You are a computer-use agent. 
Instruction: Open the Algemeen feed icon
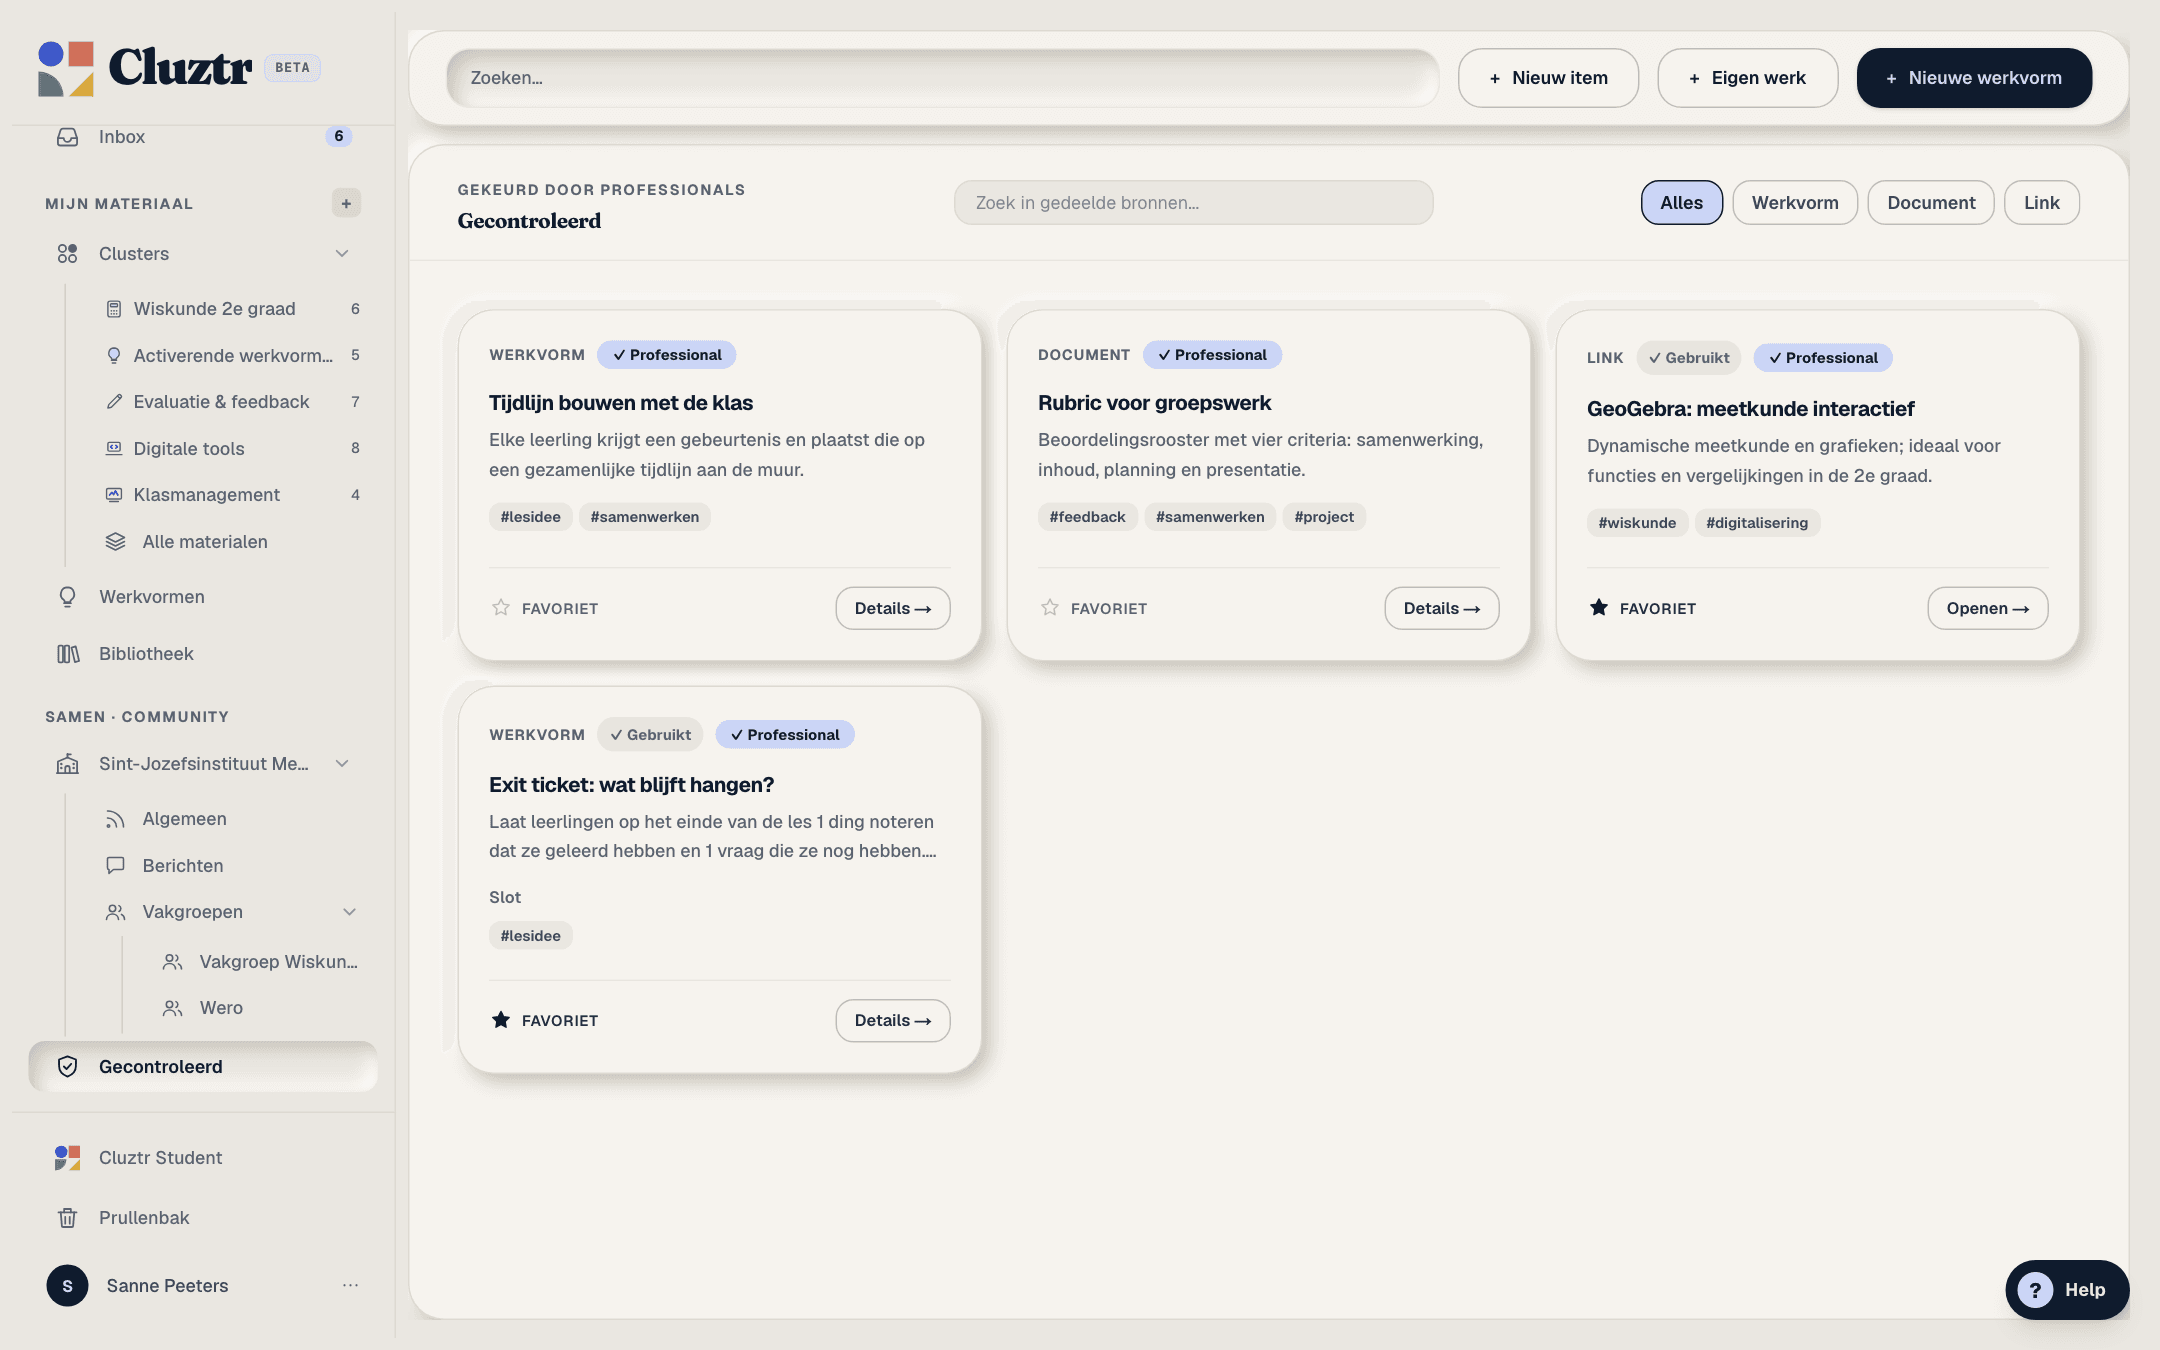tap(116, 819)
